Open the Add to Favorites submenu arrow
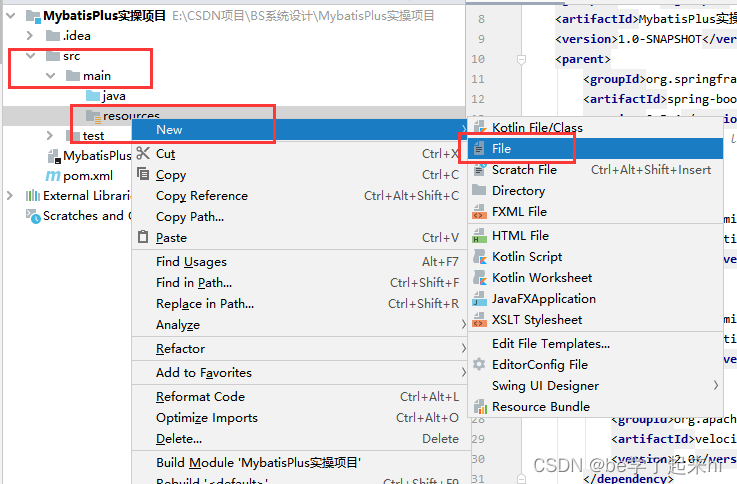 click(x=463, y=372)
